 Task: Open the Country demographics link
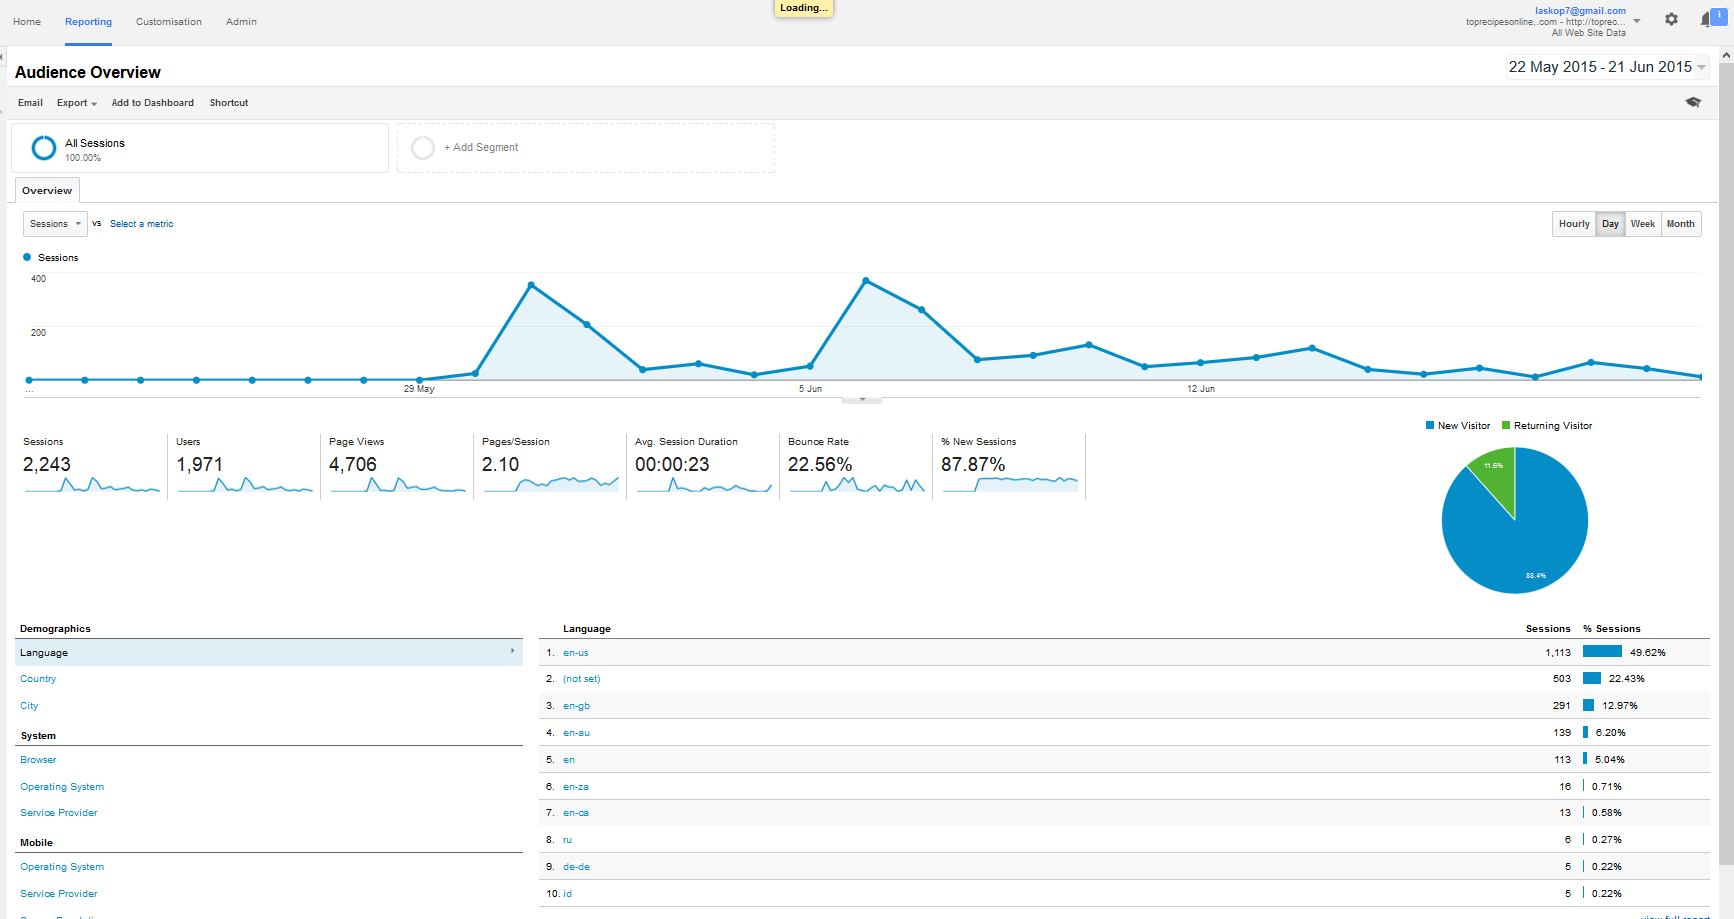(38, 679)
